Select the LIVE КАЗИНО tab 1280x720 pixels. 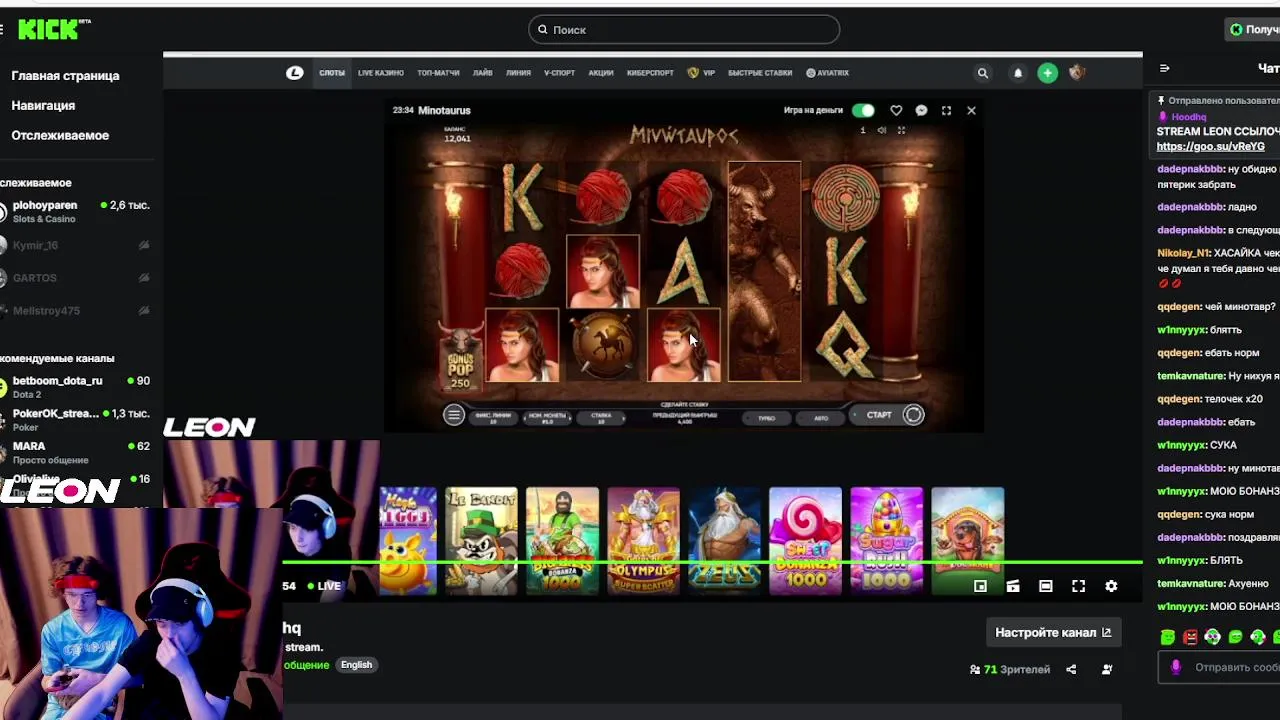[381, 73]
